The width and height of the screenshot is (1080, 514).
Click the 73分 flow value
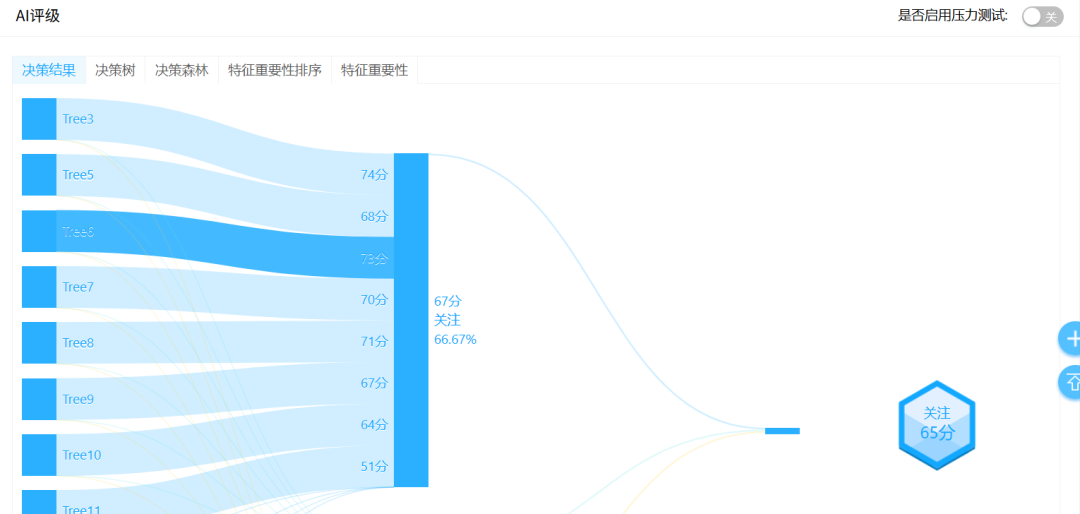pos(375,258)
